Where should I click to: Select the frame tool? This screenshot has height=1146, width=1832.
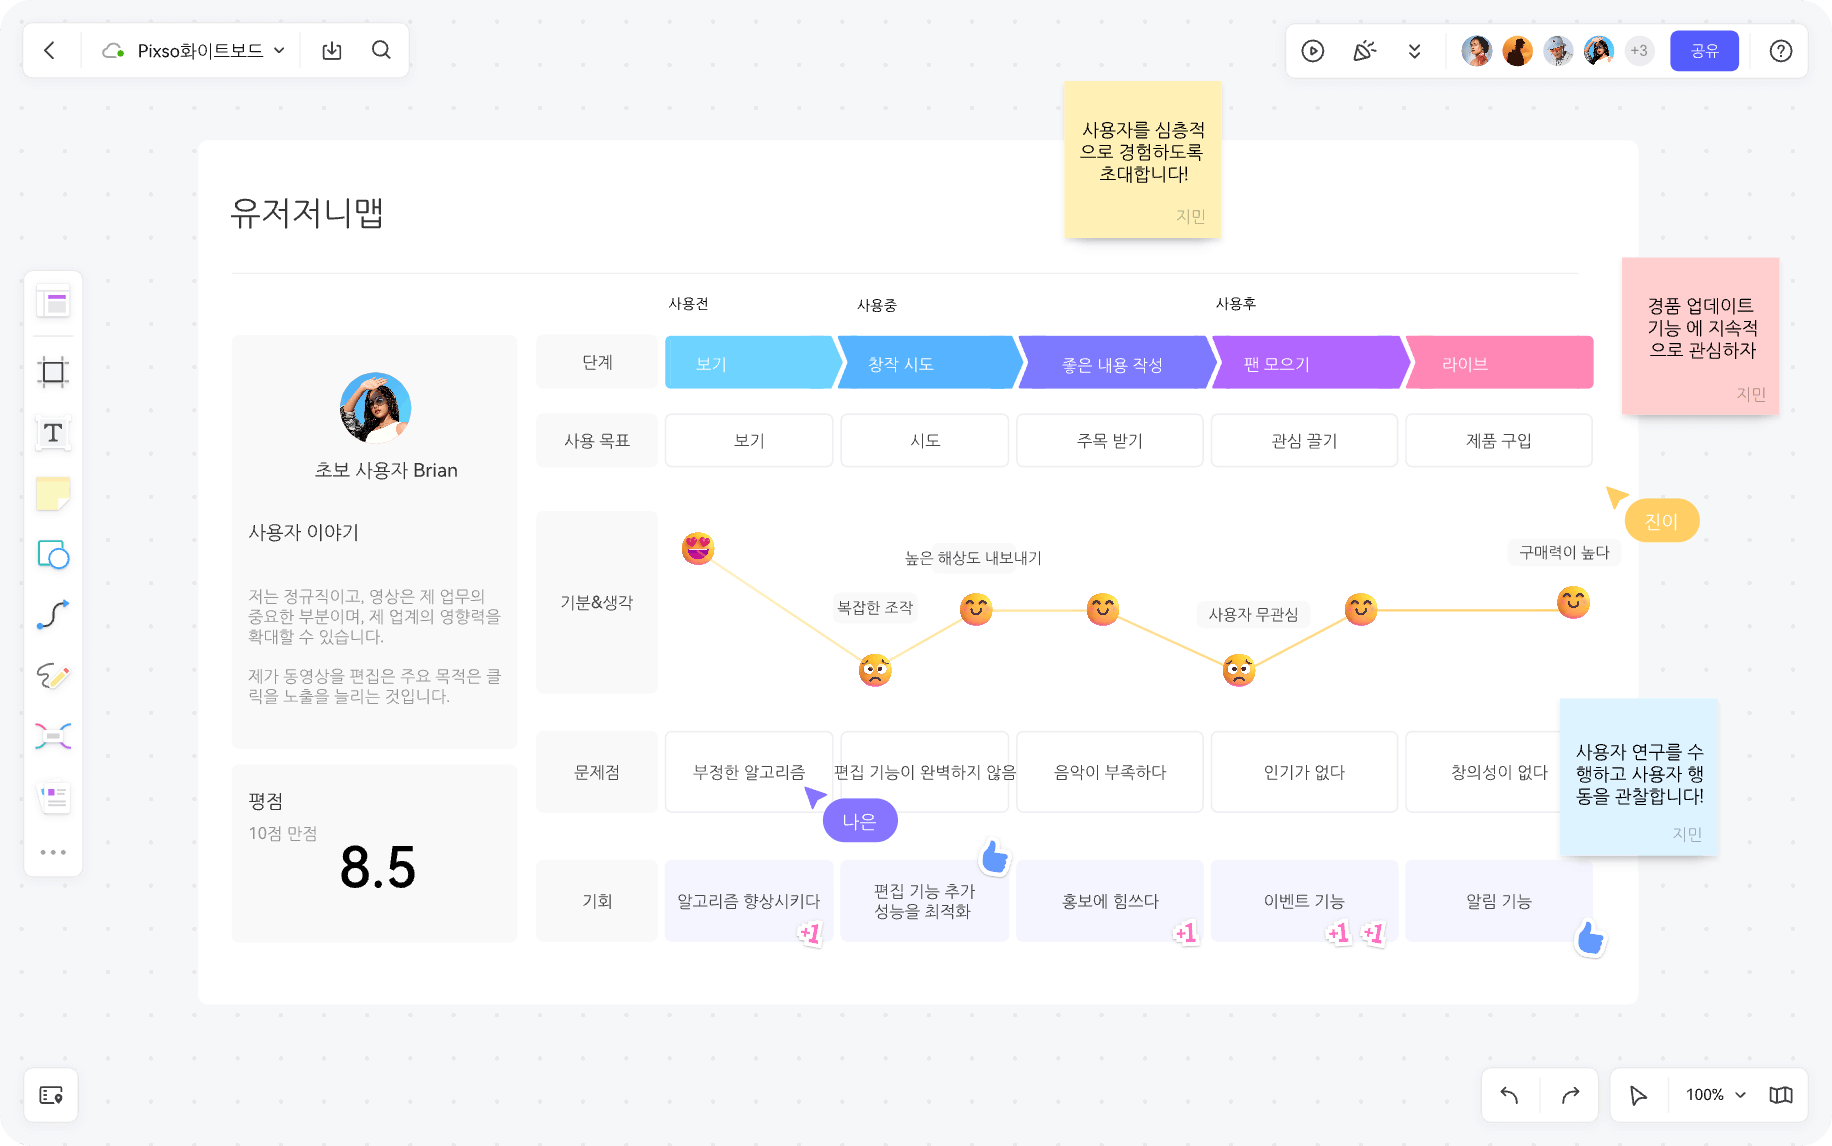[x=53, y=372]
